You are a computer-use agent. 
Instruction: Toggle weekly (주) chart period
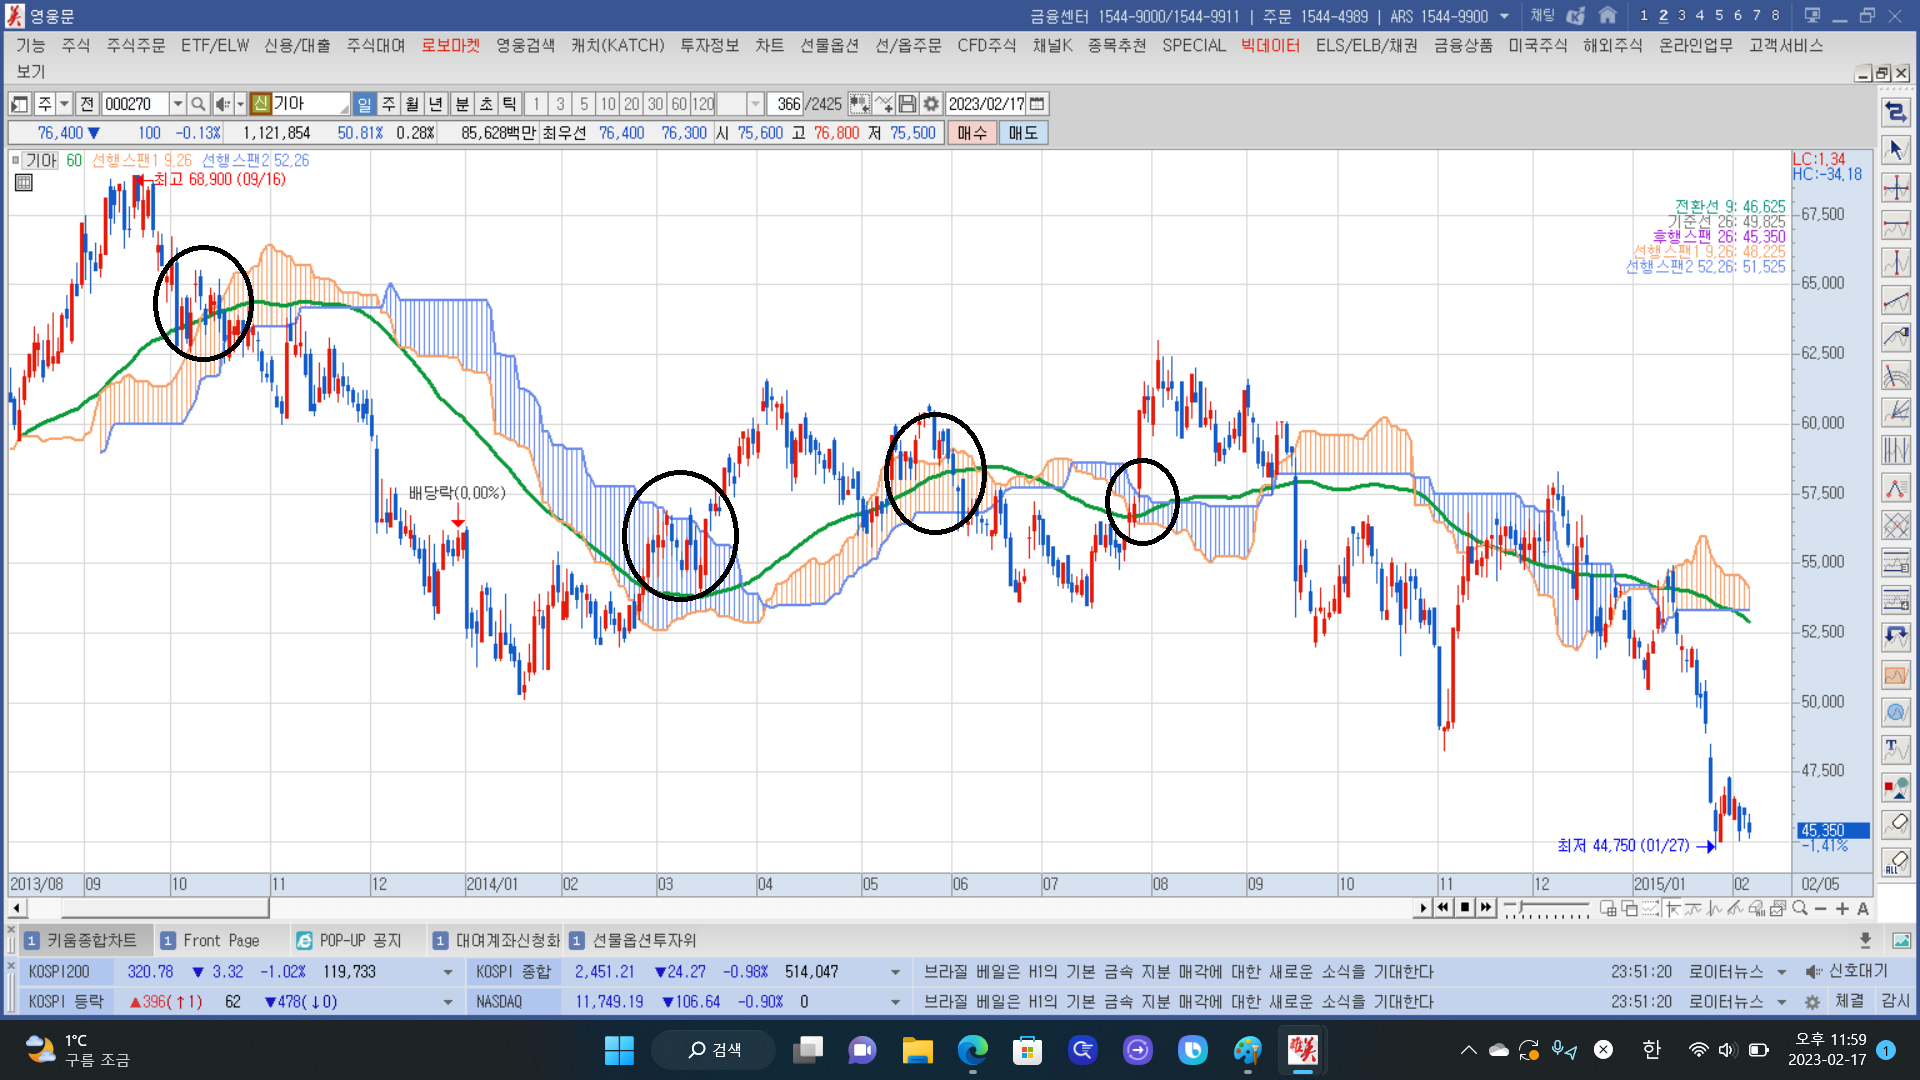(389, 104)
